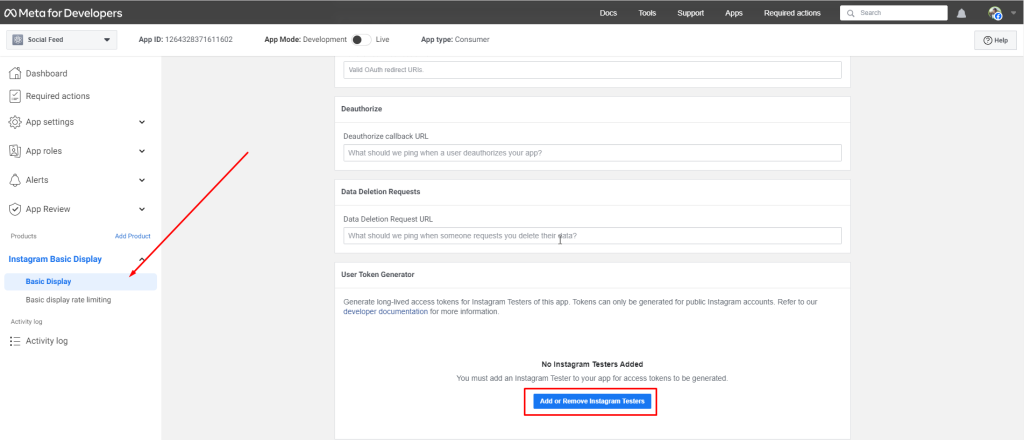Image resolution: width=1024 pixels, height=440 pixels.
Task: Open Activity log in the sidebar
Action: pos(46,341)
